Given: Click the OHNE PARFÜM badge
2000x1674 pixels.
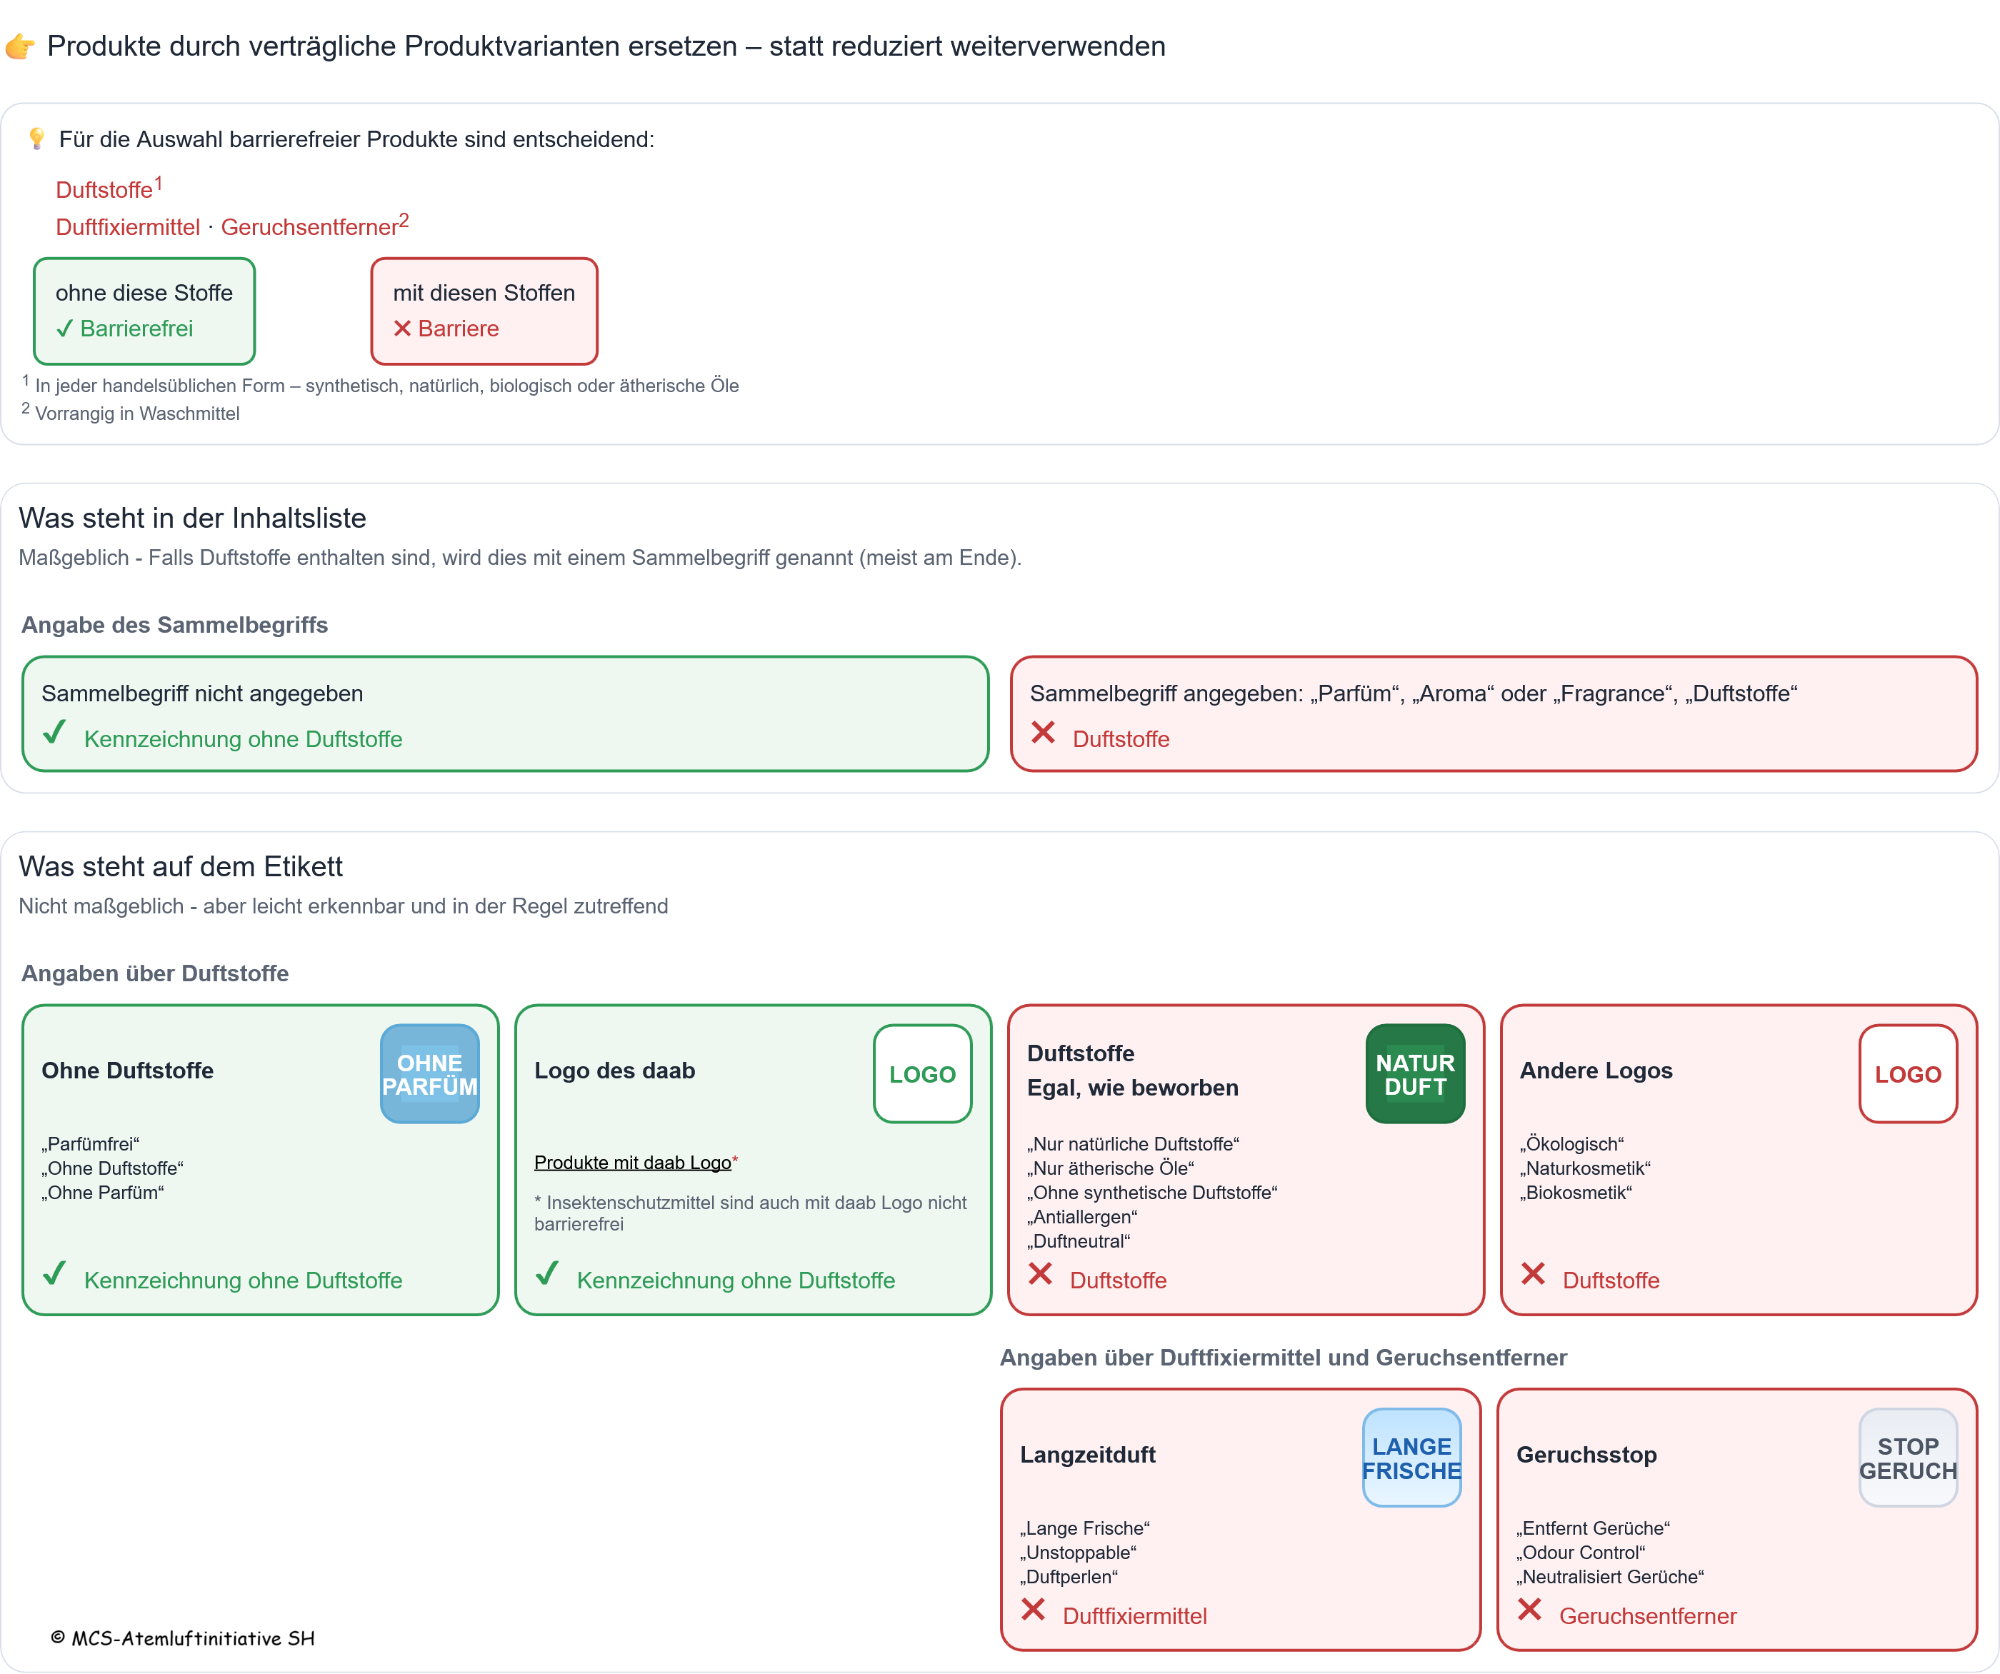Looking at the screenshot, I should click(430, 1074).
